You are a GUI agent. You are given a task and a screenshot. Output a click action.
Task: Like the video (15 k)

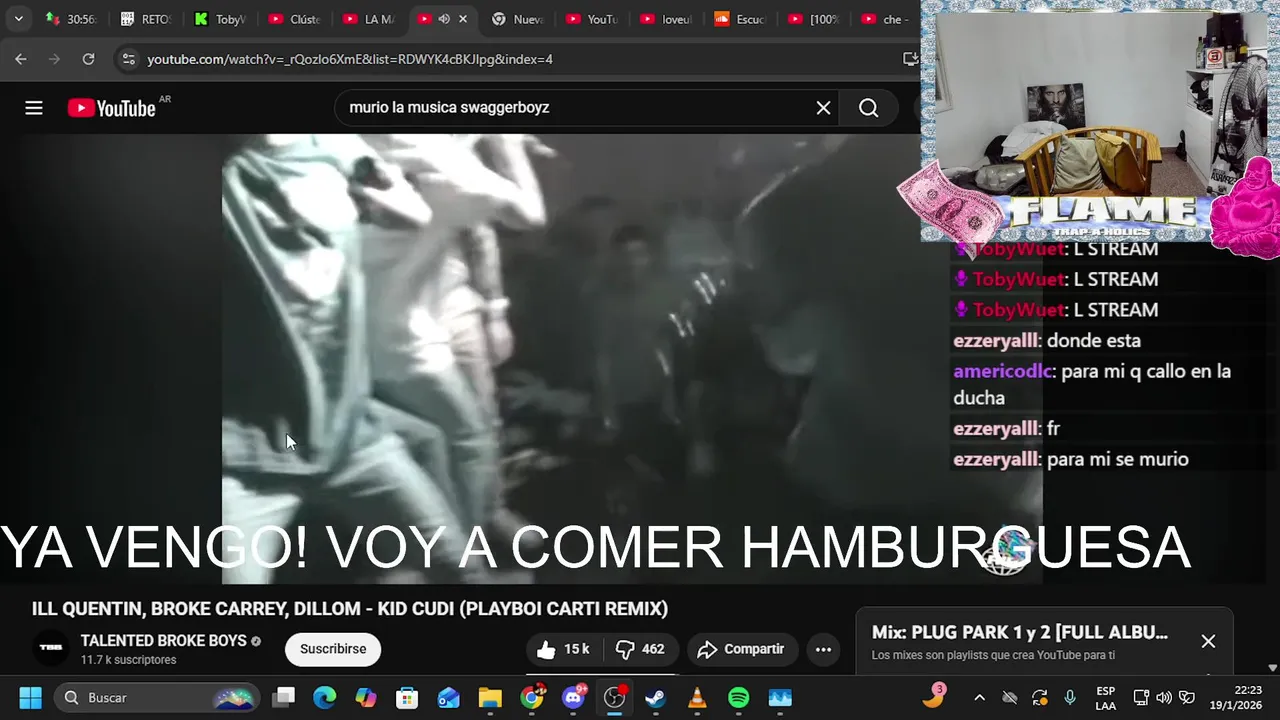point(564,649)
